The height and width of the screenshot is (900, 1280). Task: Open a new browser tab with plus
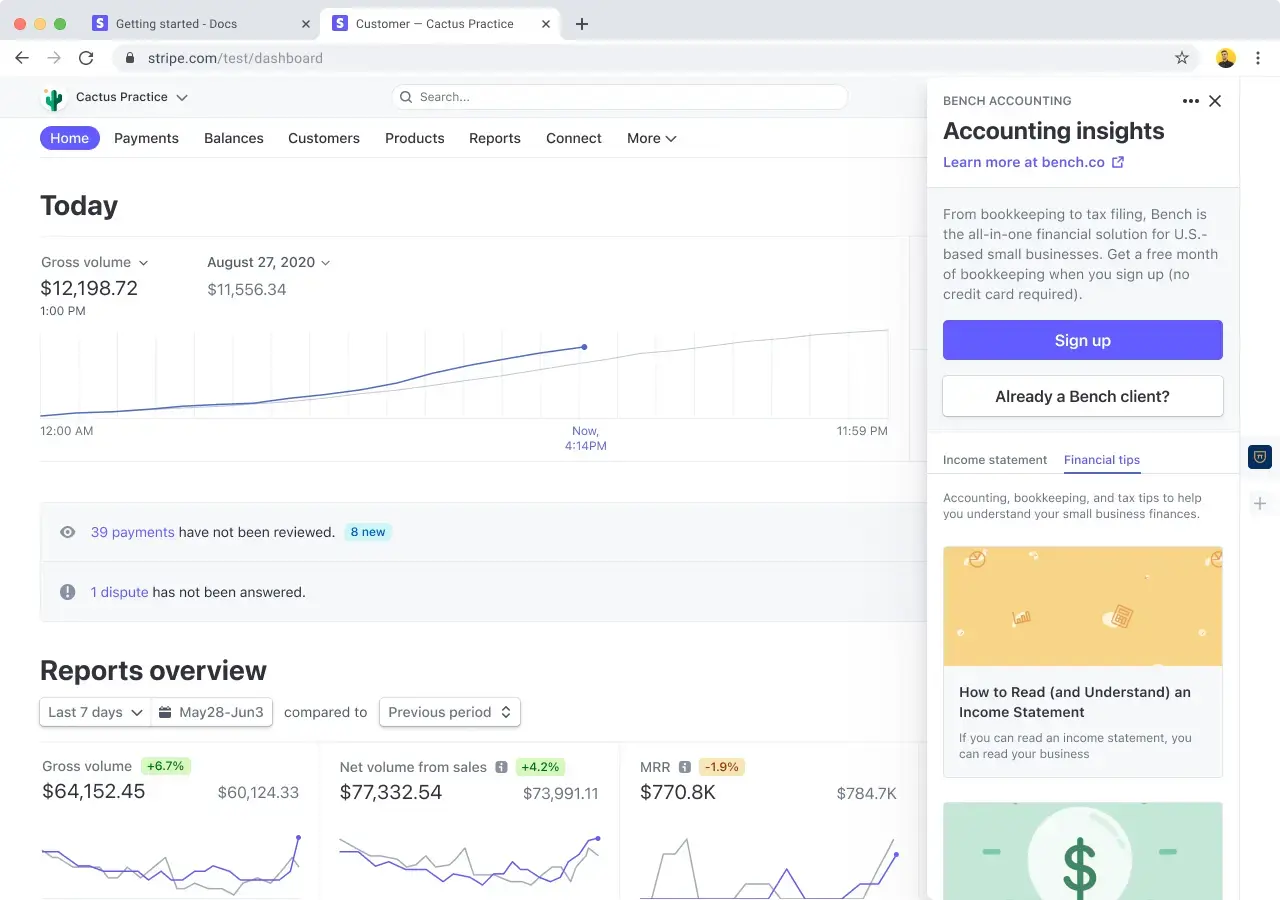(582, 24)
